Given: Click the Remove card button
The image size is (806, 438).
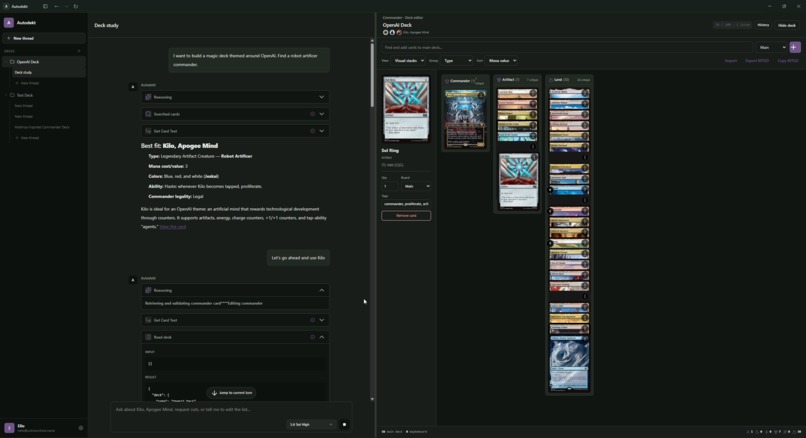Looking at the screenshot, I should [x=406, y=216].
